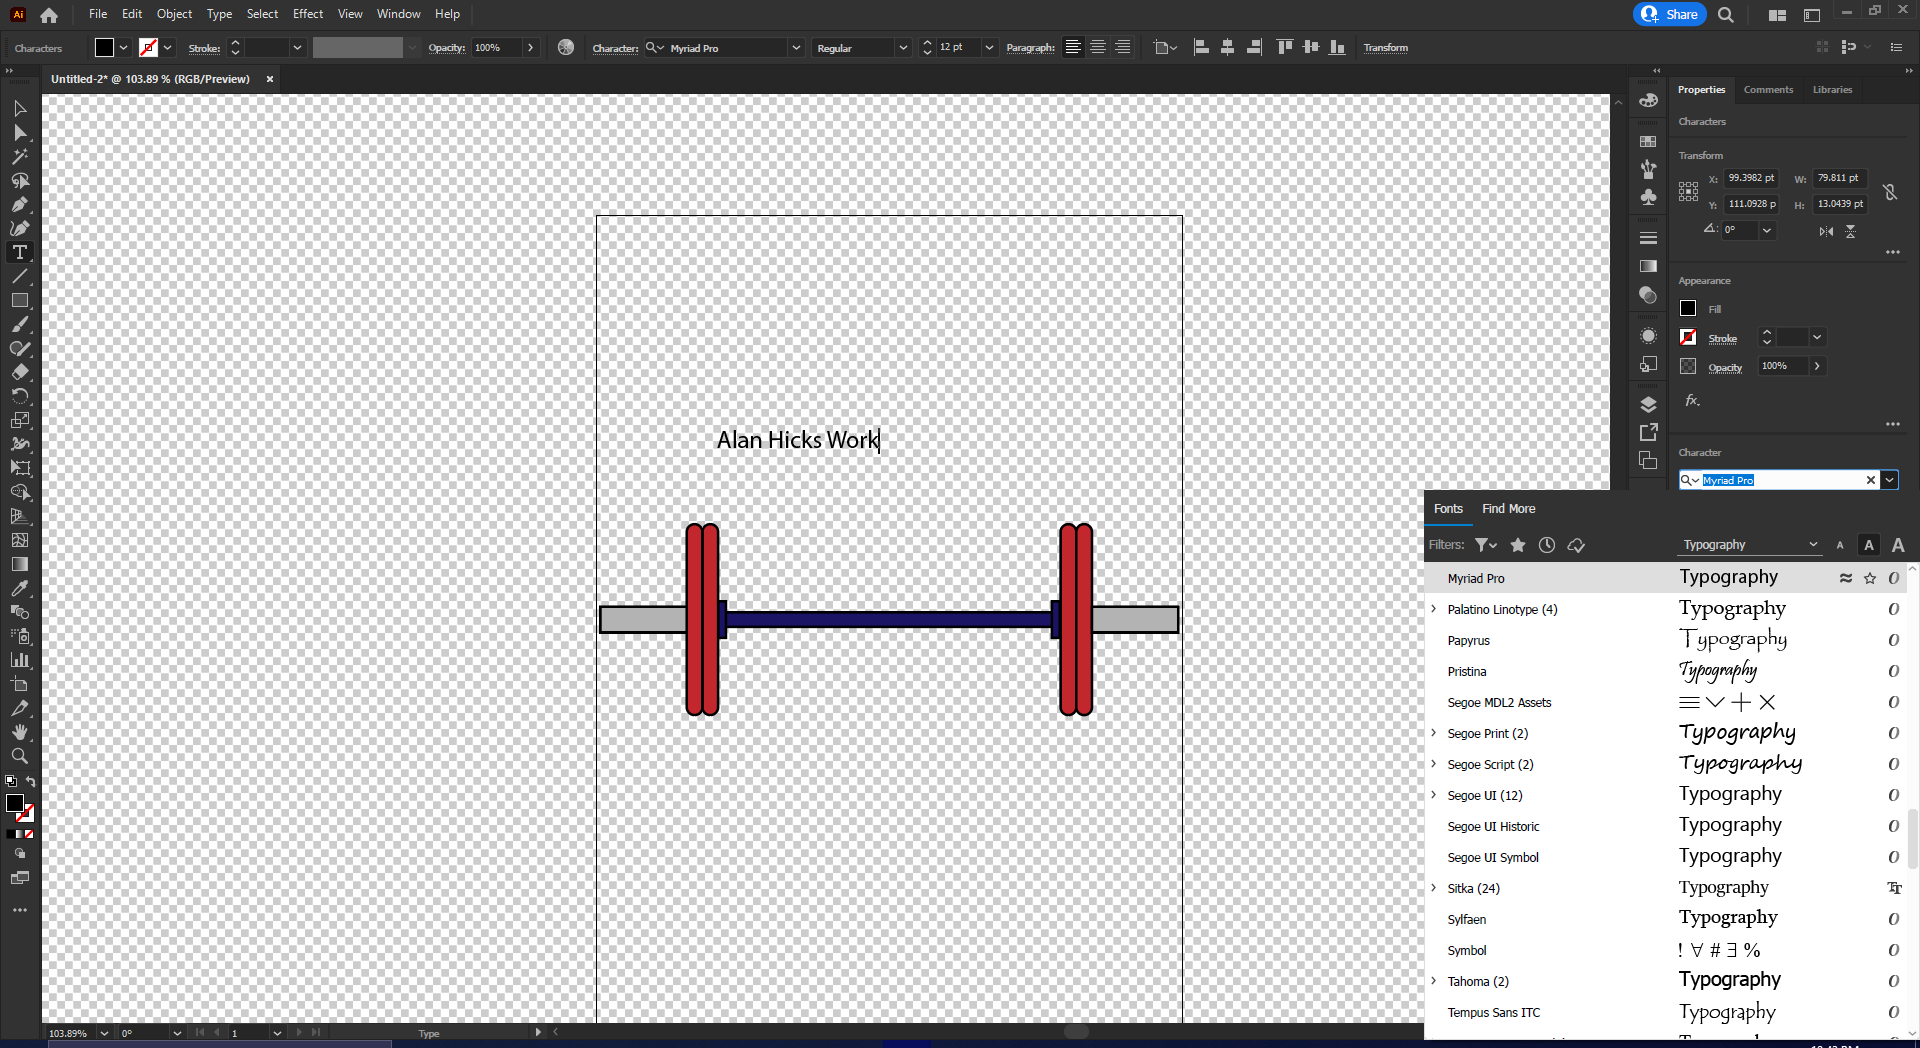Grab the Hand tool
This screenshot has height=1048, width=1920.
coord(20,733)
